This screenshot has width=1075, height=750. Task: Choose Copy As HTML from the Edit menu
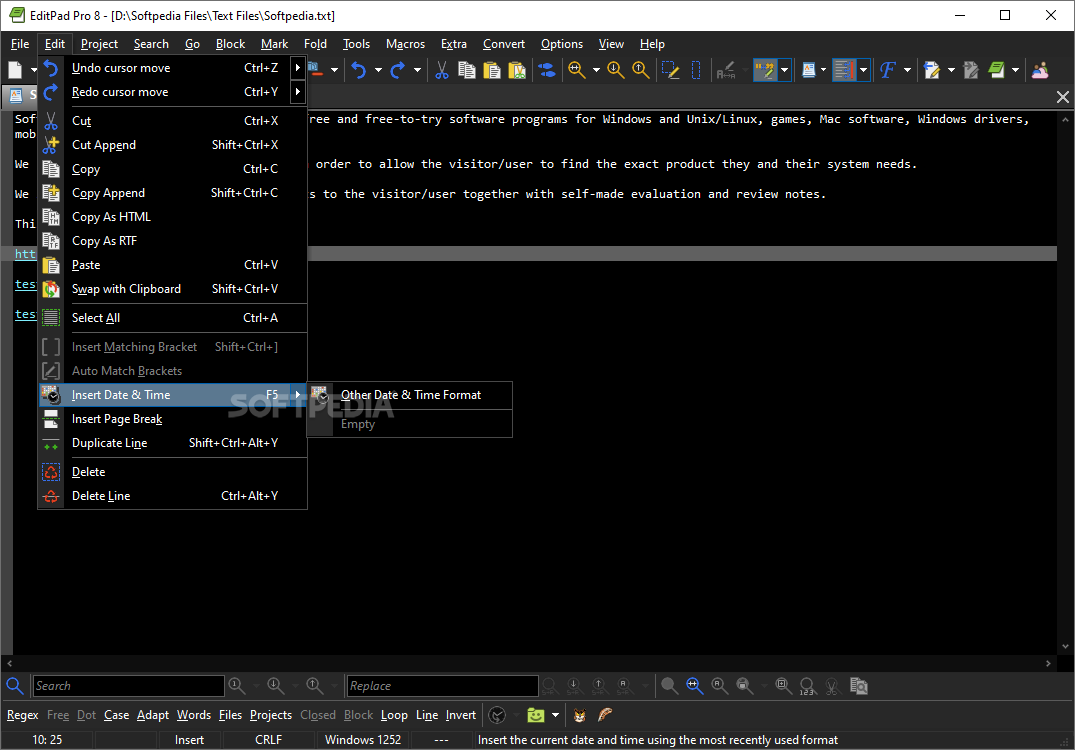click(x=173, y=217)
